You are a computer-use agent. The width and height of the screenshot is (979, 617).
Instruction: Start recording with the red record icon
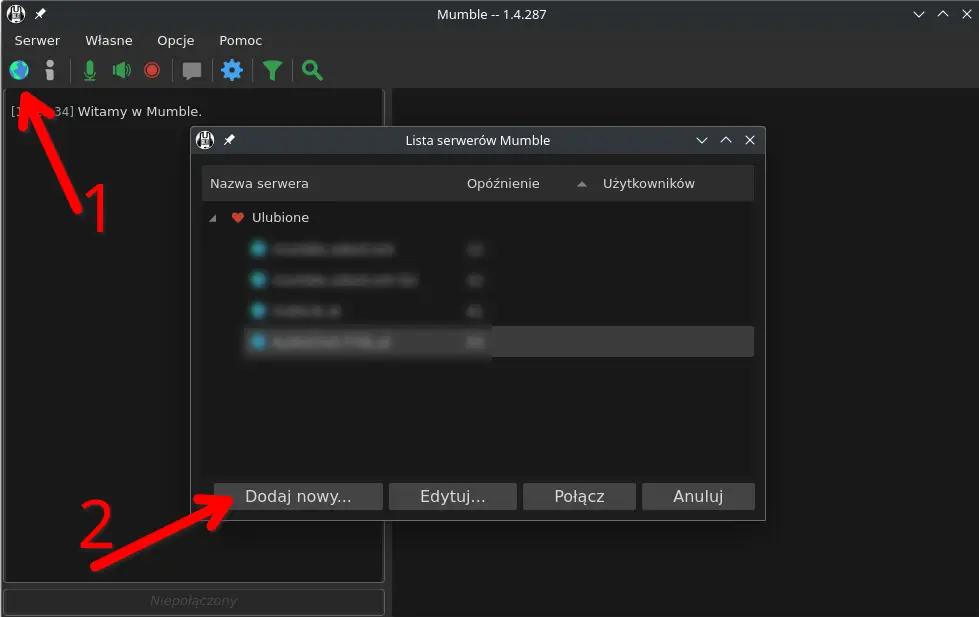(x=152, y=70)
